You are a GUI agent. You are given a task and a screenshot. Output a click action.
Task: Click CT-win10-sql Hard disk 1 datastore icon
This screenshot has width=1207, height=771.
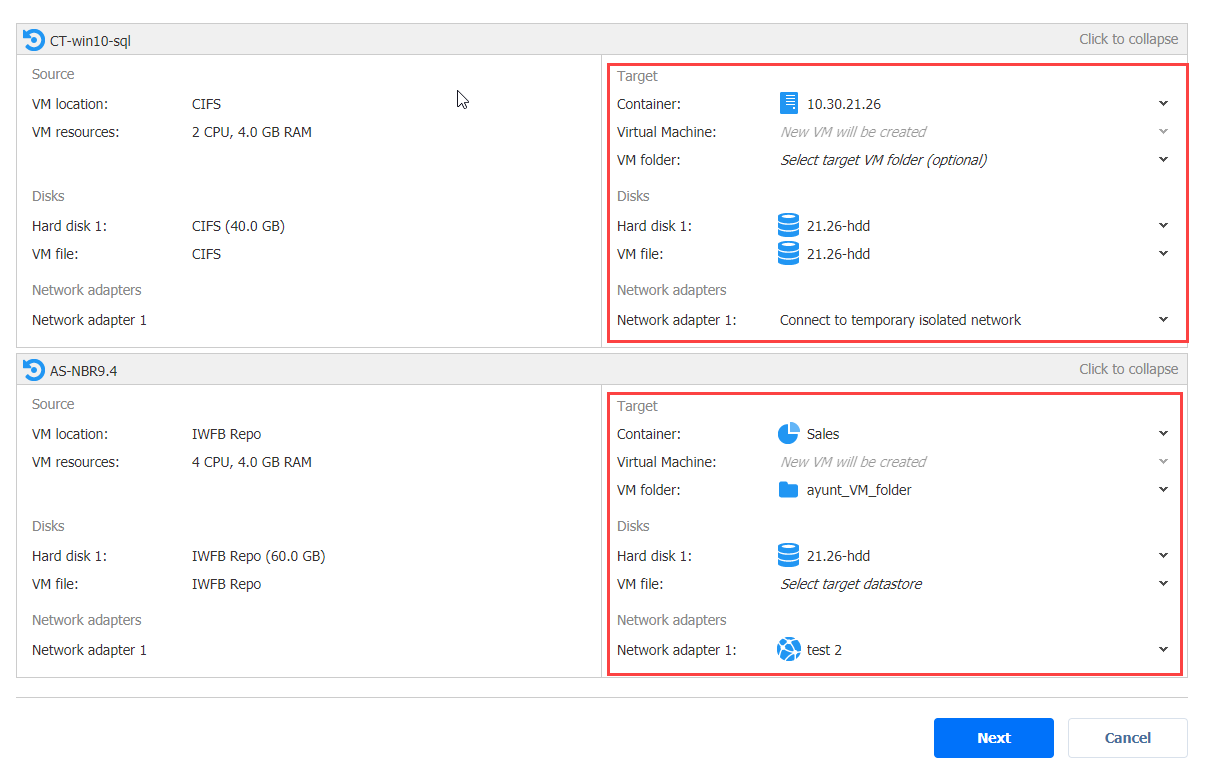tap(789, 225)
